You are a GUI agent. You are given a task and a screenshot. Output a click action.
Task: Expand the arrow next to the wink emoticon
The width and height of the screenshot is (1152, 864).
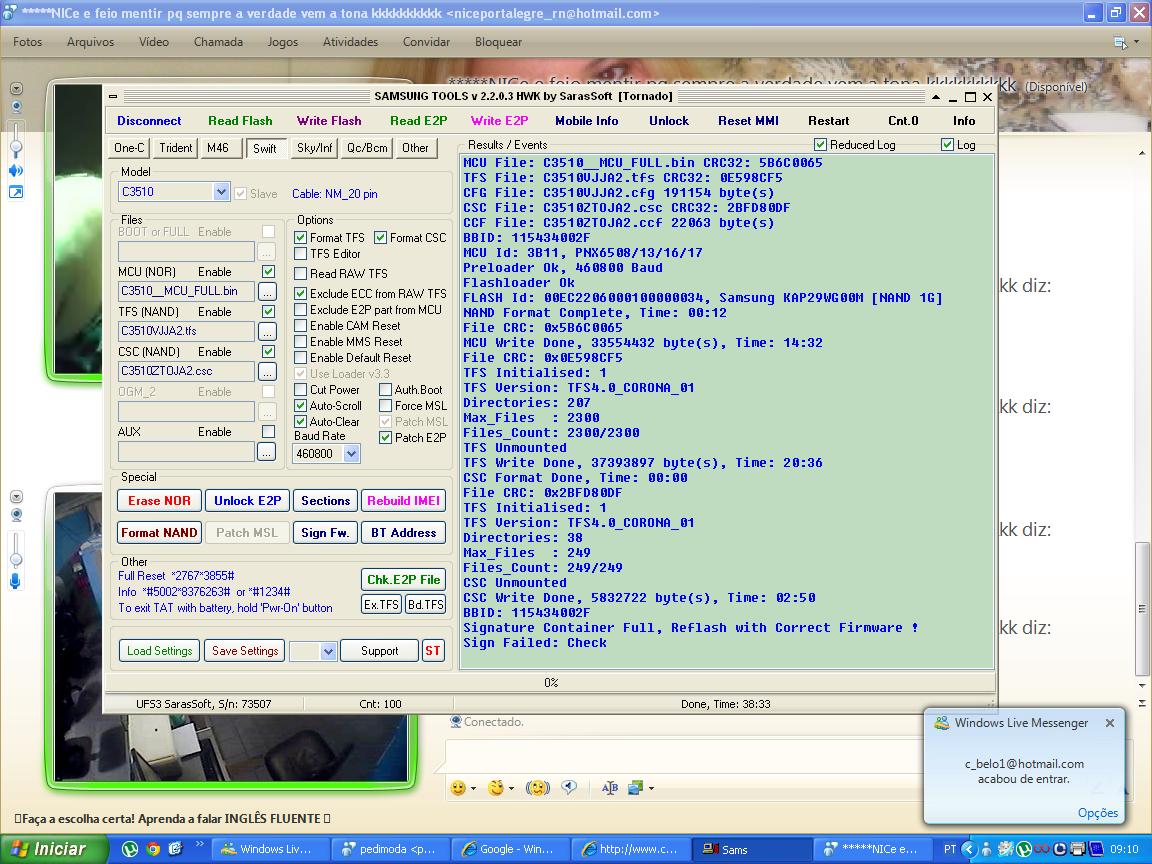(511, 789)
